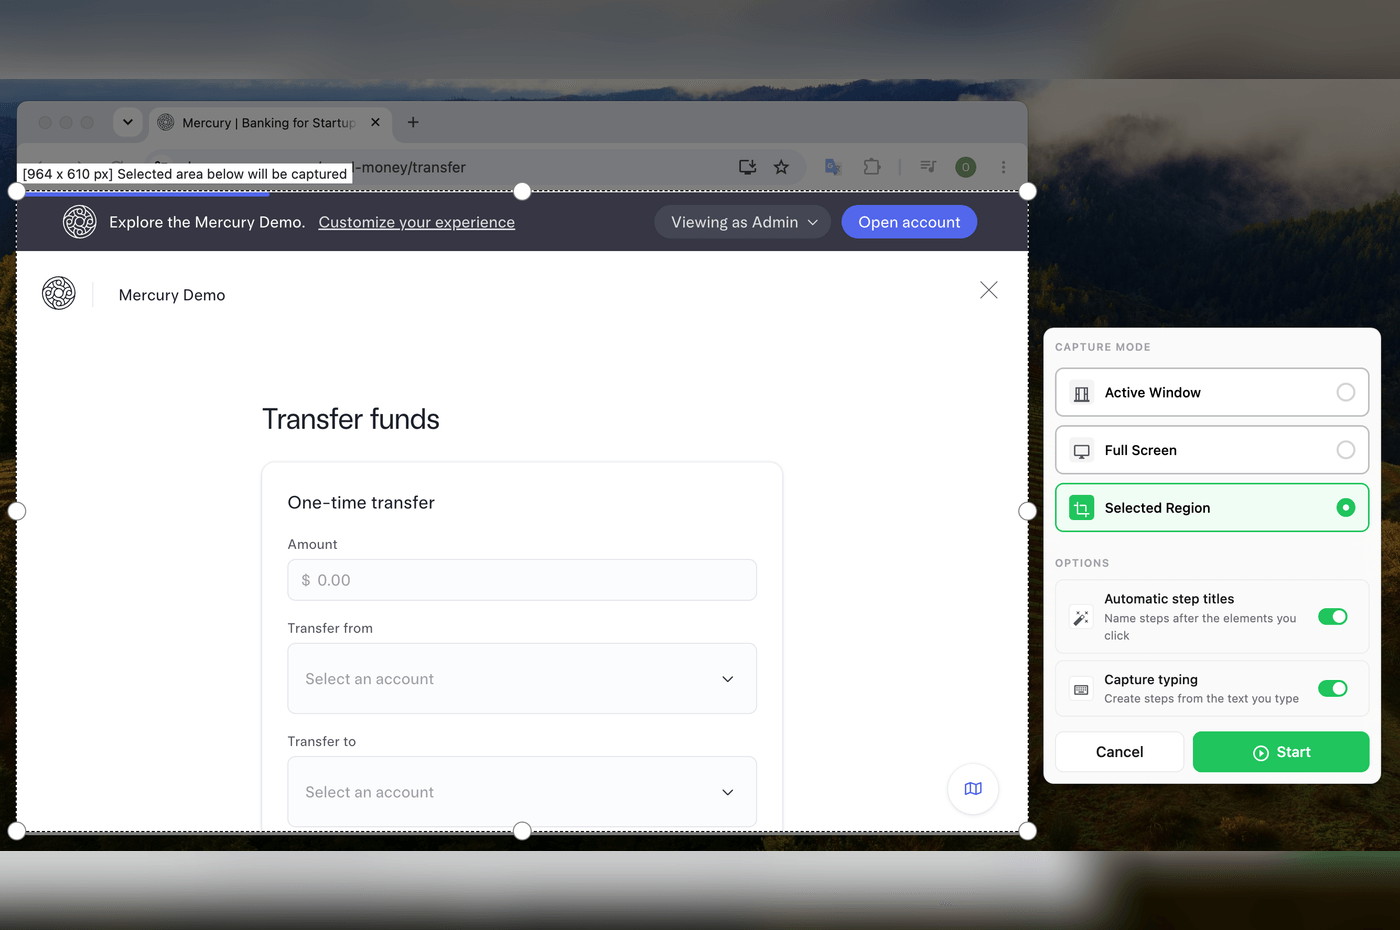Click the Mercury logo in the demo banner
This screenshot has height=930, width=1400.
80,222
